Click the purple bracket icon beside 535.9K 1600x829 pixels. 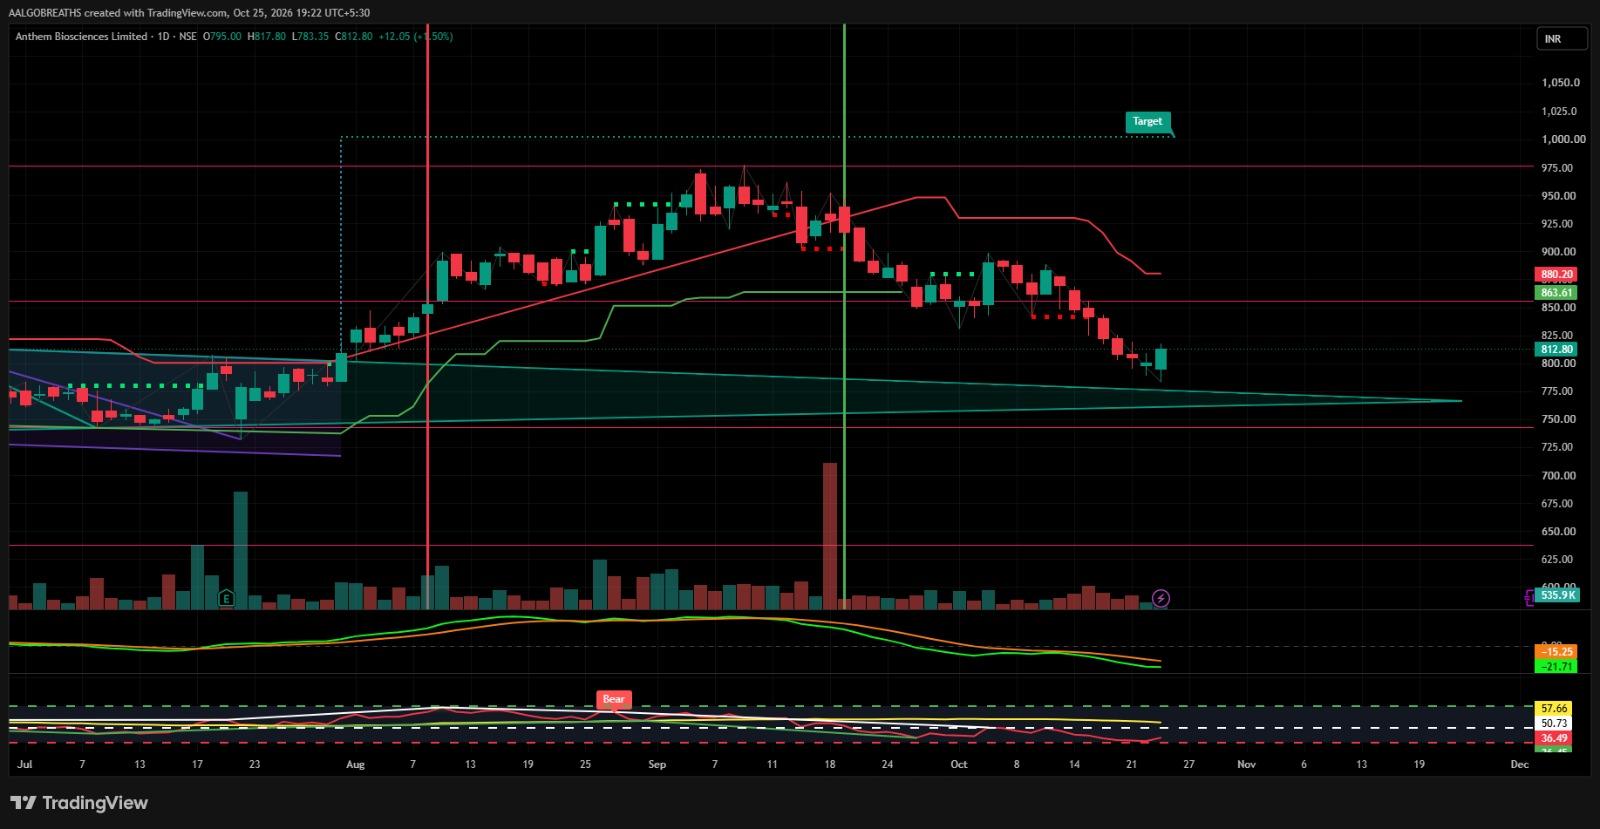tap(1529, 597)
